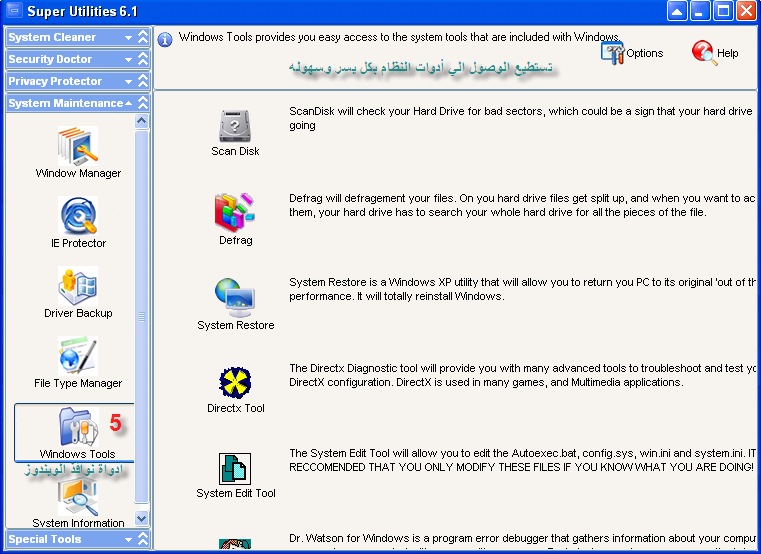Open the File Type Manager icon
This screenshot has height=554, width=761.
[78, 355]
